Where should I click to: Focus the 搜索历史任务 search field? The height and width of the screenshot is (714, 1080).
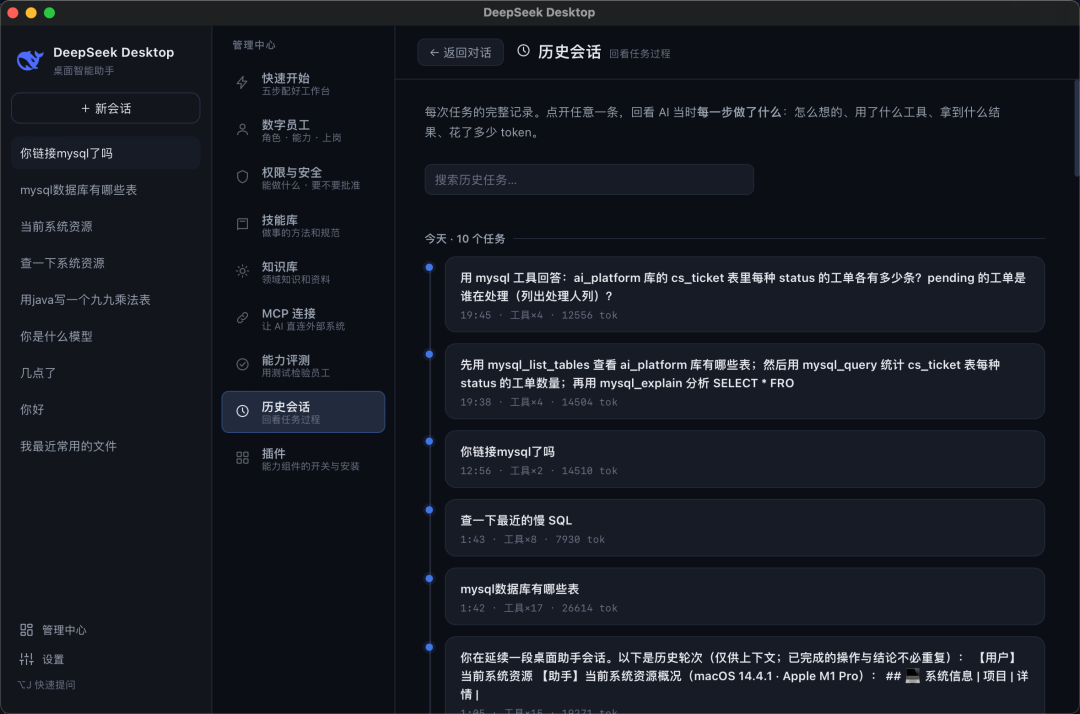tap(589, 180)
